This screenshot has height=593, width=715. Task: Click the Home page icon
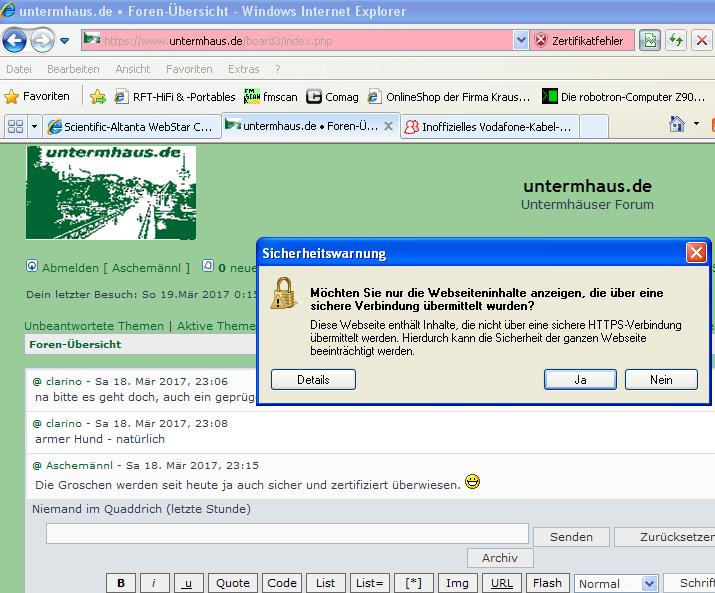pyautogui.click(x=677, y=125)
